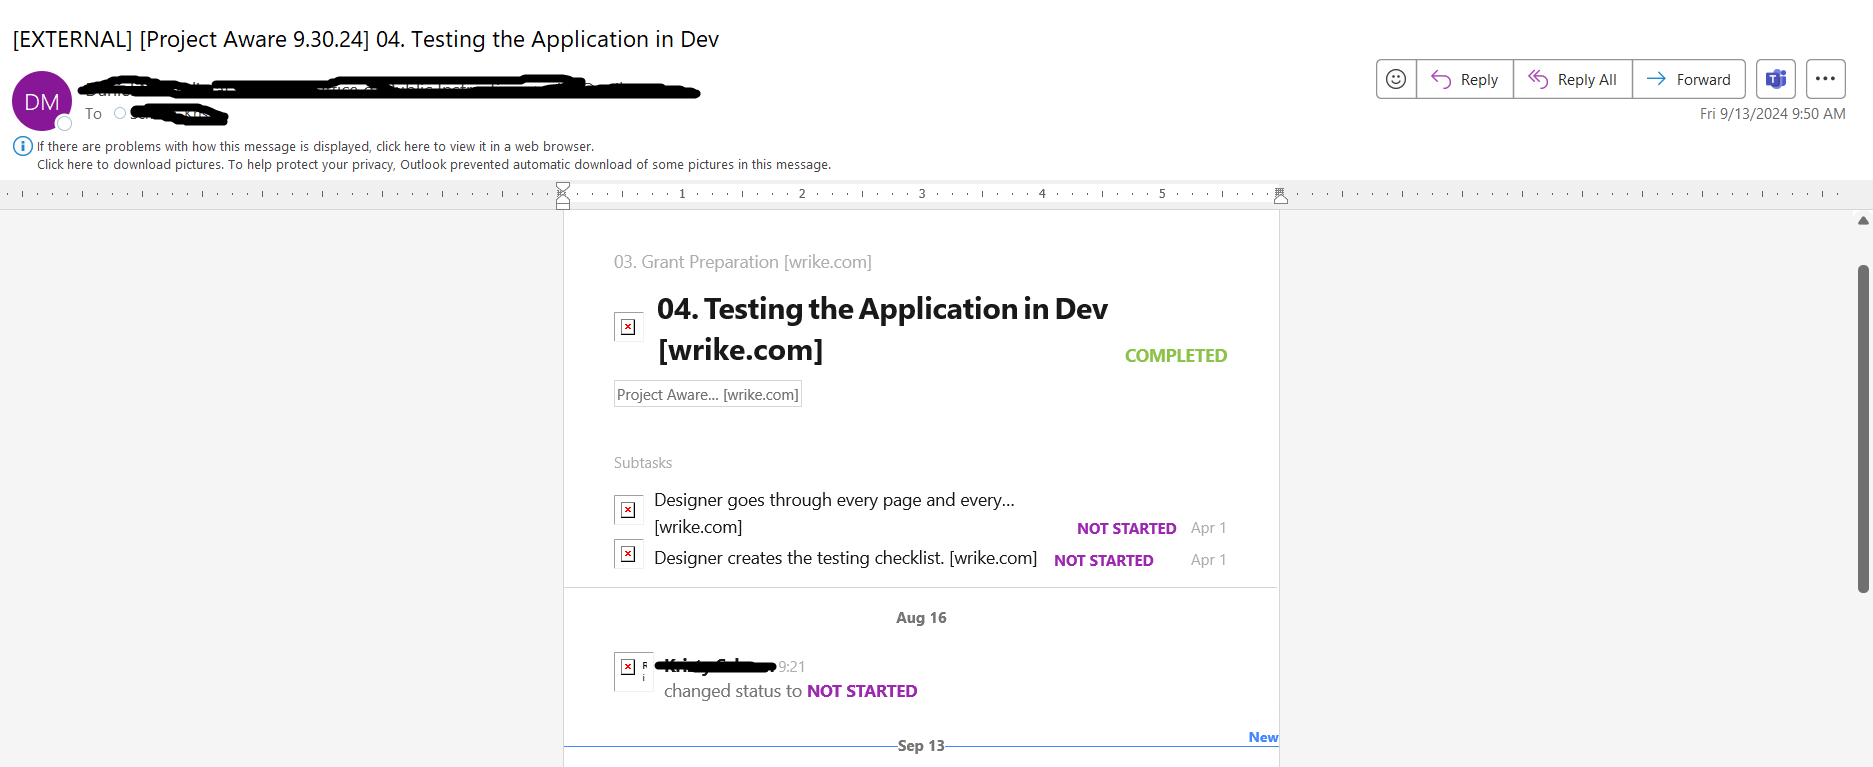Open subtask Designer goes through every page link

tap(834, 513)
